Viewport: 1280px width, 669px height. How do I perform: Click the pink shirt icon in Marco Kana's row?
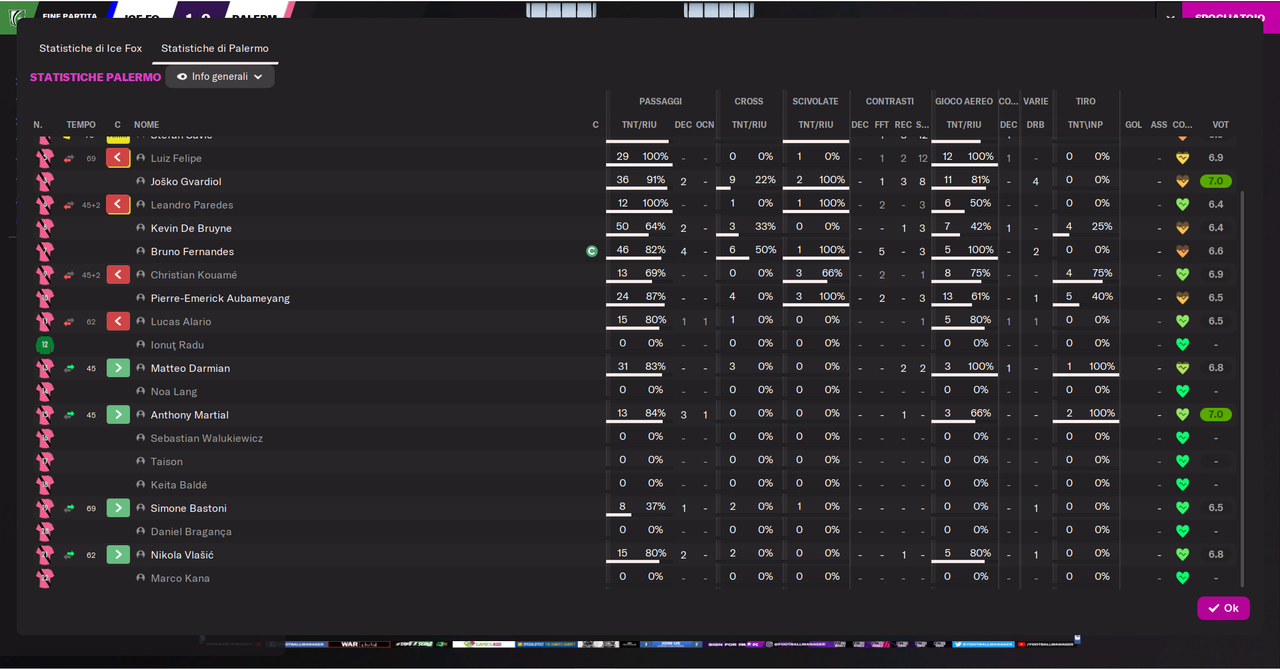[44, 578]
